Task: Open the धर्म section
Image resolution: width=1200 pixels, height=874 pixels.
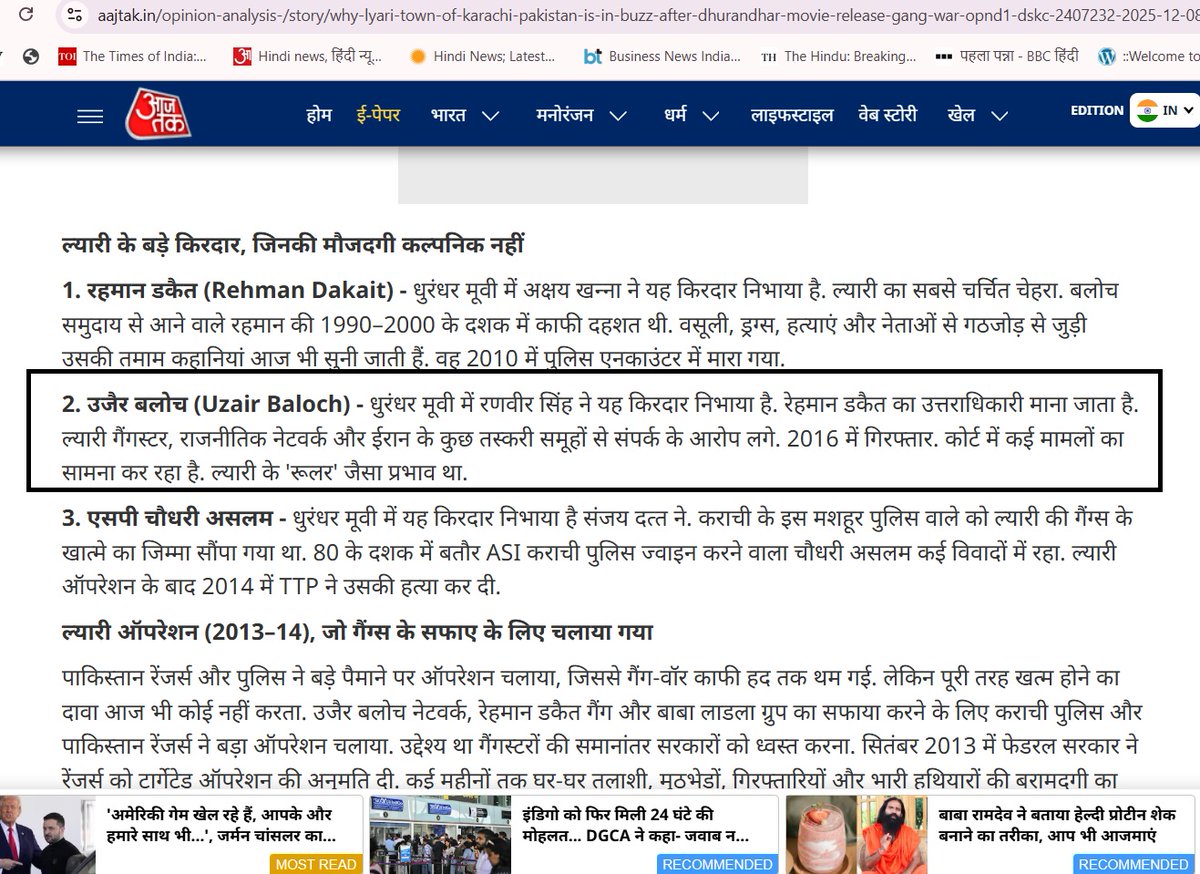Action: (x=677, y=115)
